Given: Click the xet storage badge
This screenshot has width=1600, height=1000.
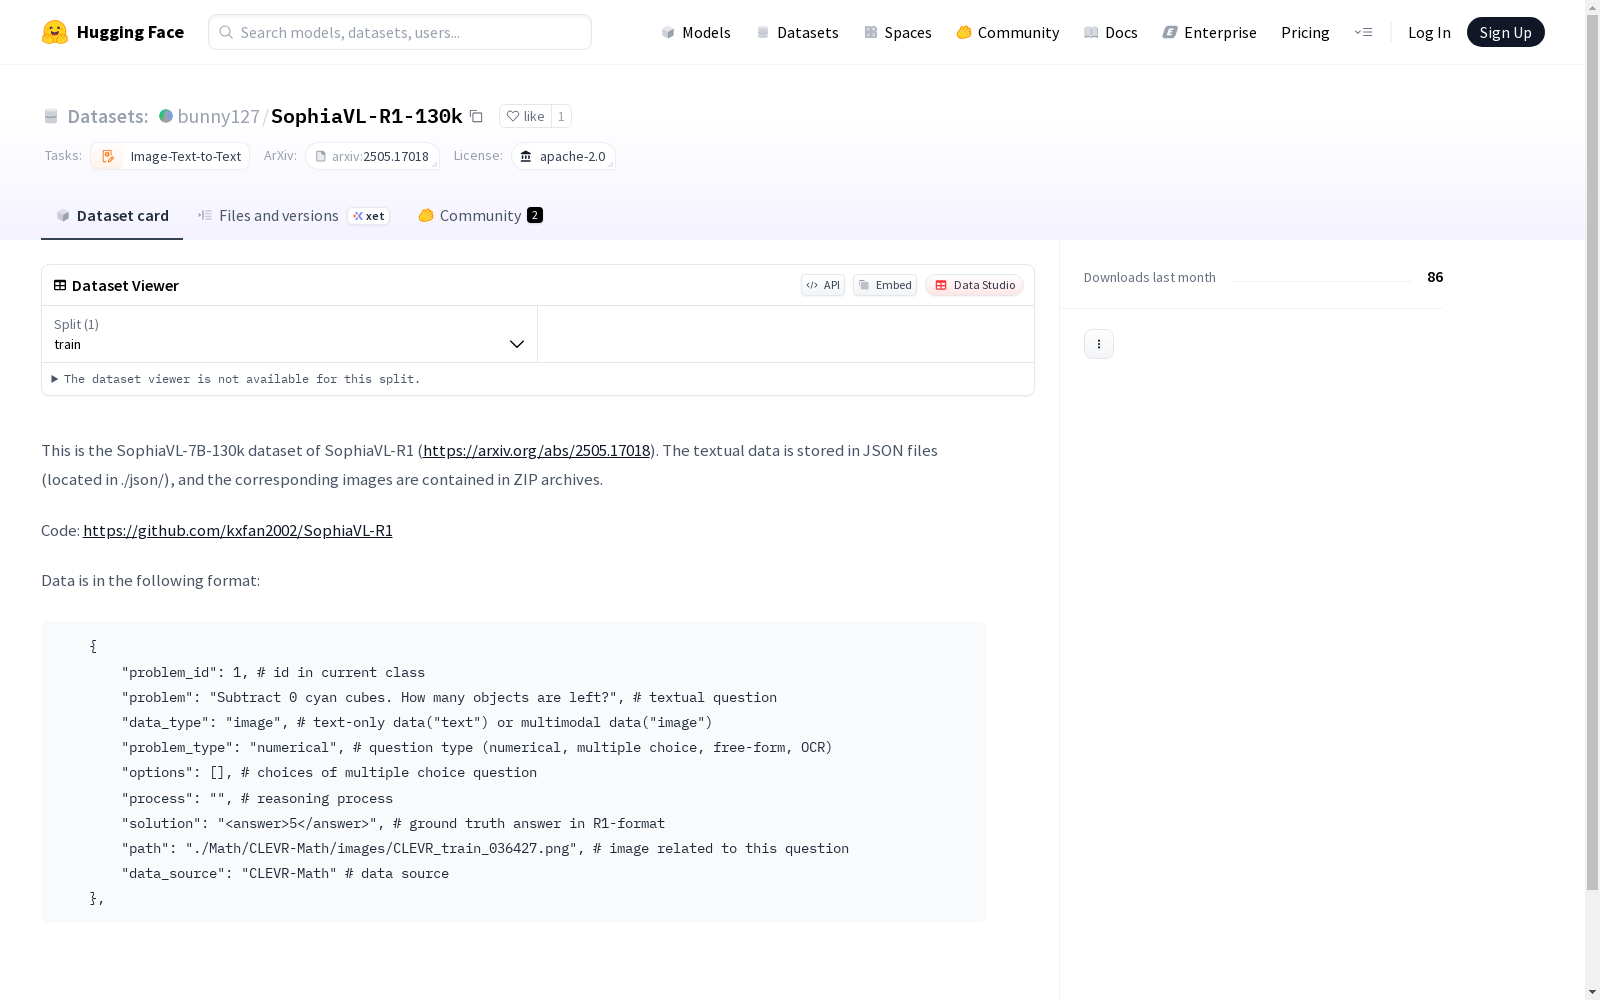Looking at the screenshot, I should point(369,216).
